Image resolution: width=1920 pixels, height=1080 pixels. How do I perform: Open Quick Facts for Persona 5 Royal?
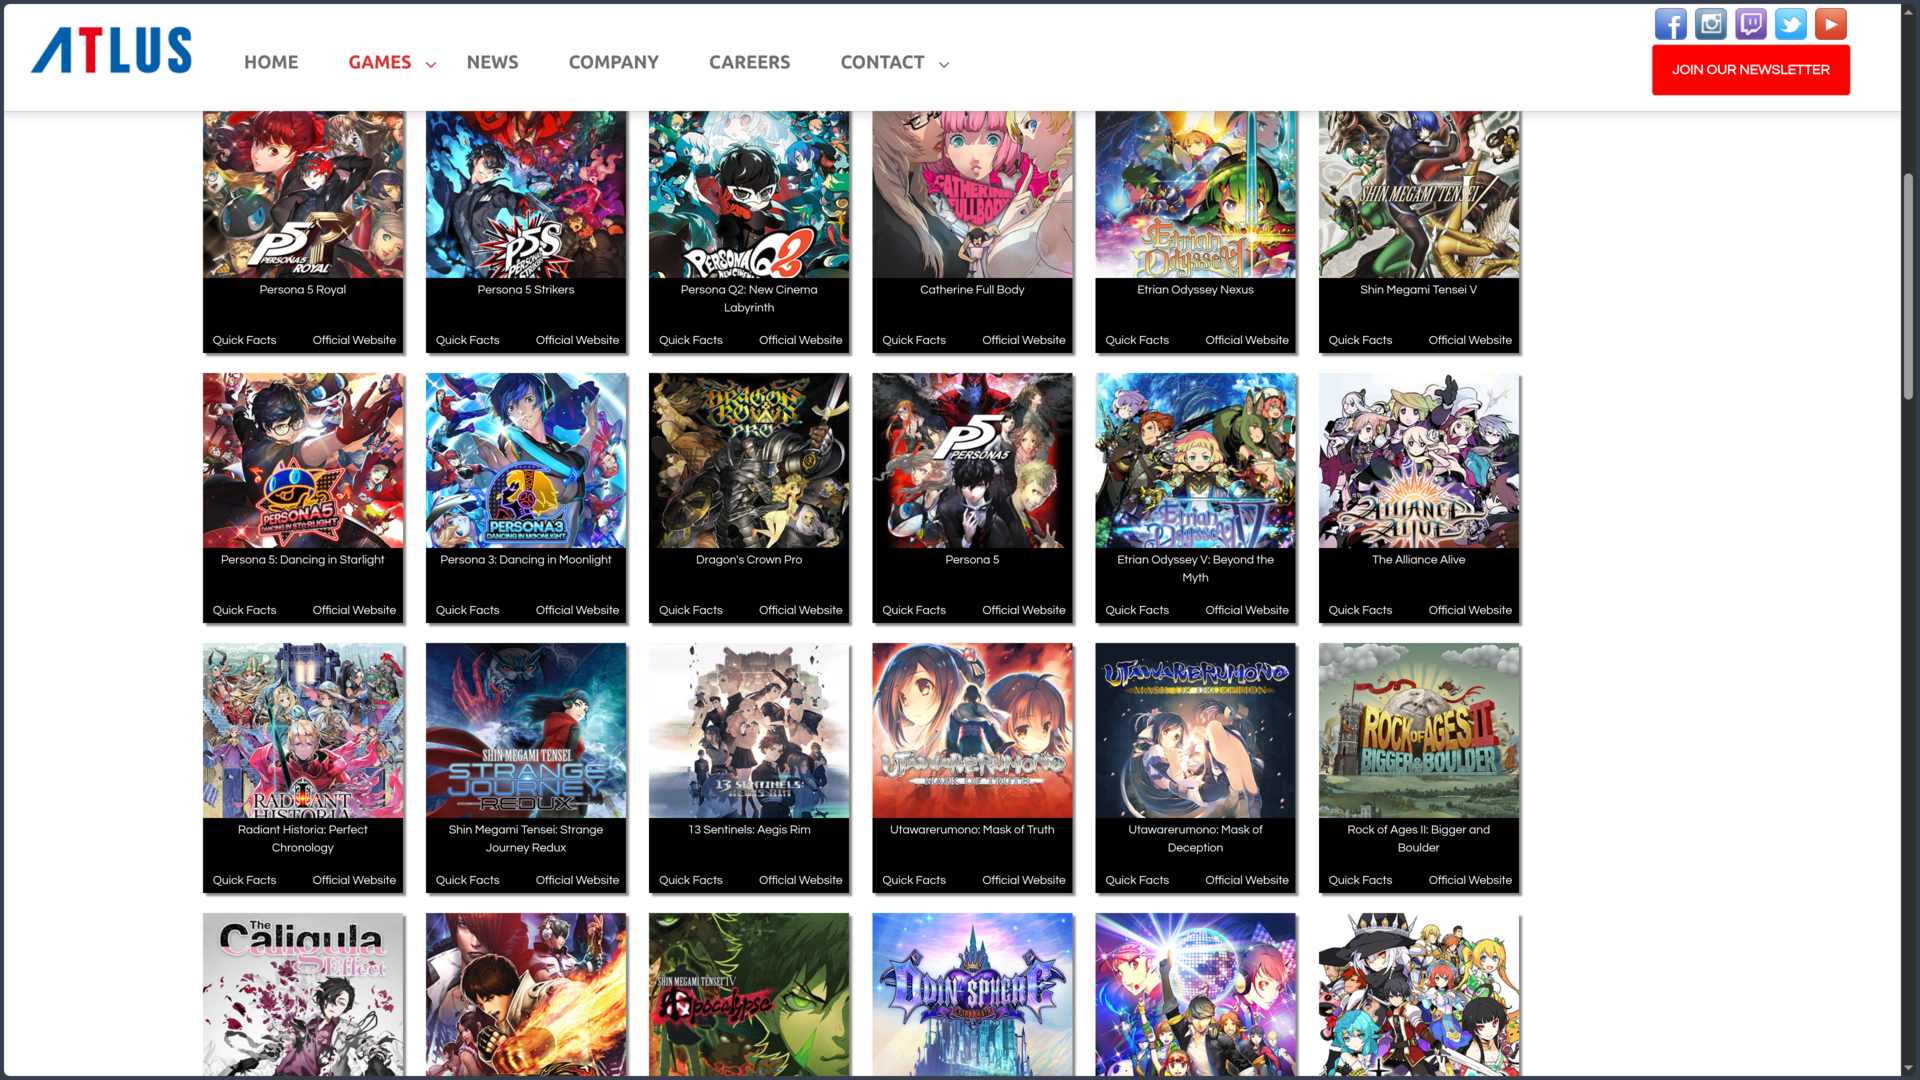pos(244,340)
